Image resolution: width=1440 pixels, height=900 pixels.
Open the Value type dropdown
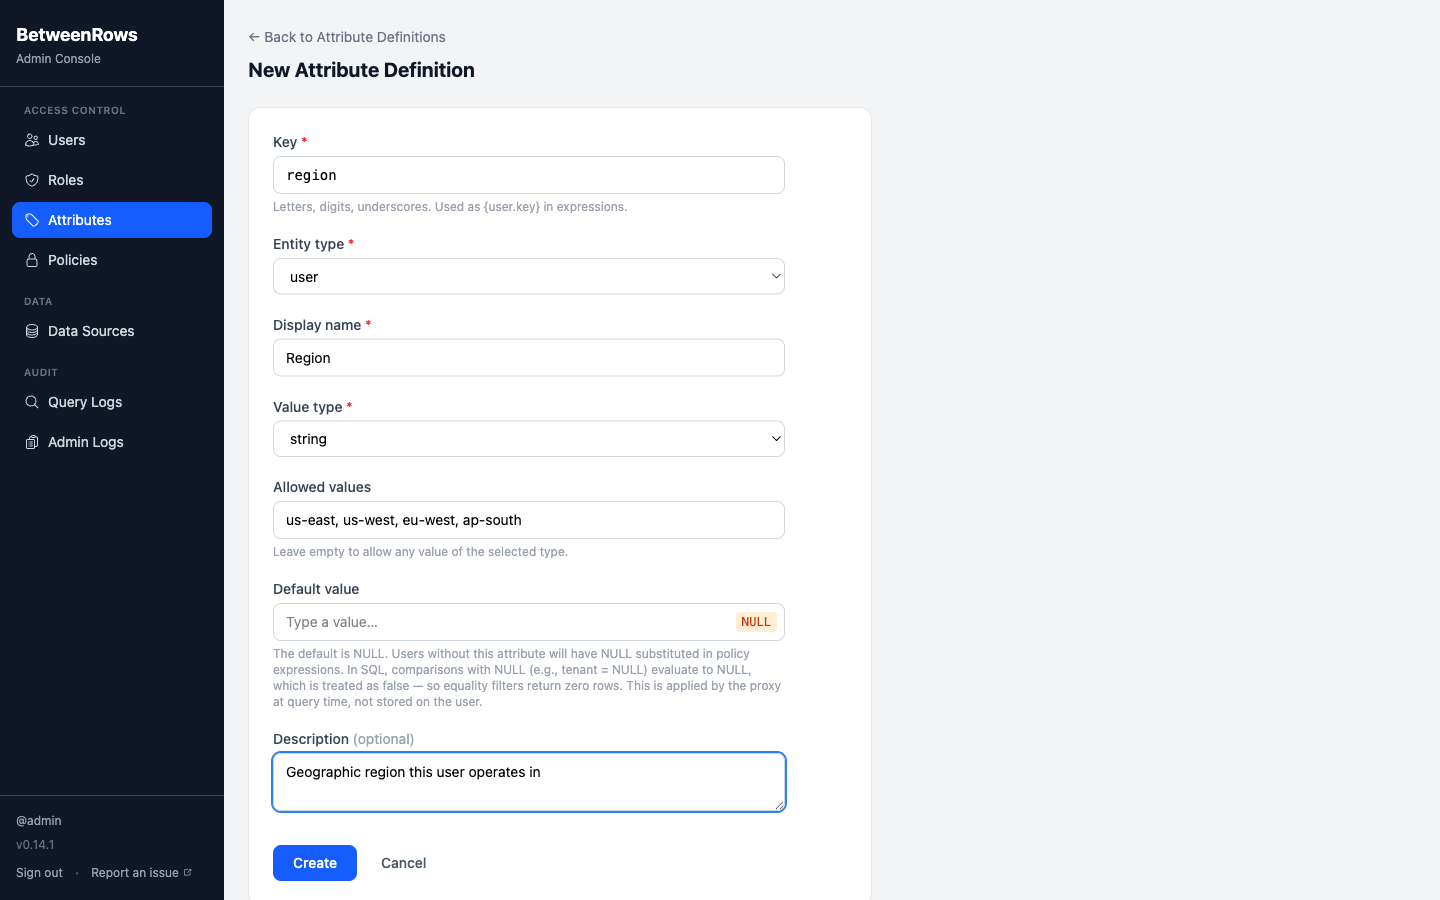[x=529, y=438]
